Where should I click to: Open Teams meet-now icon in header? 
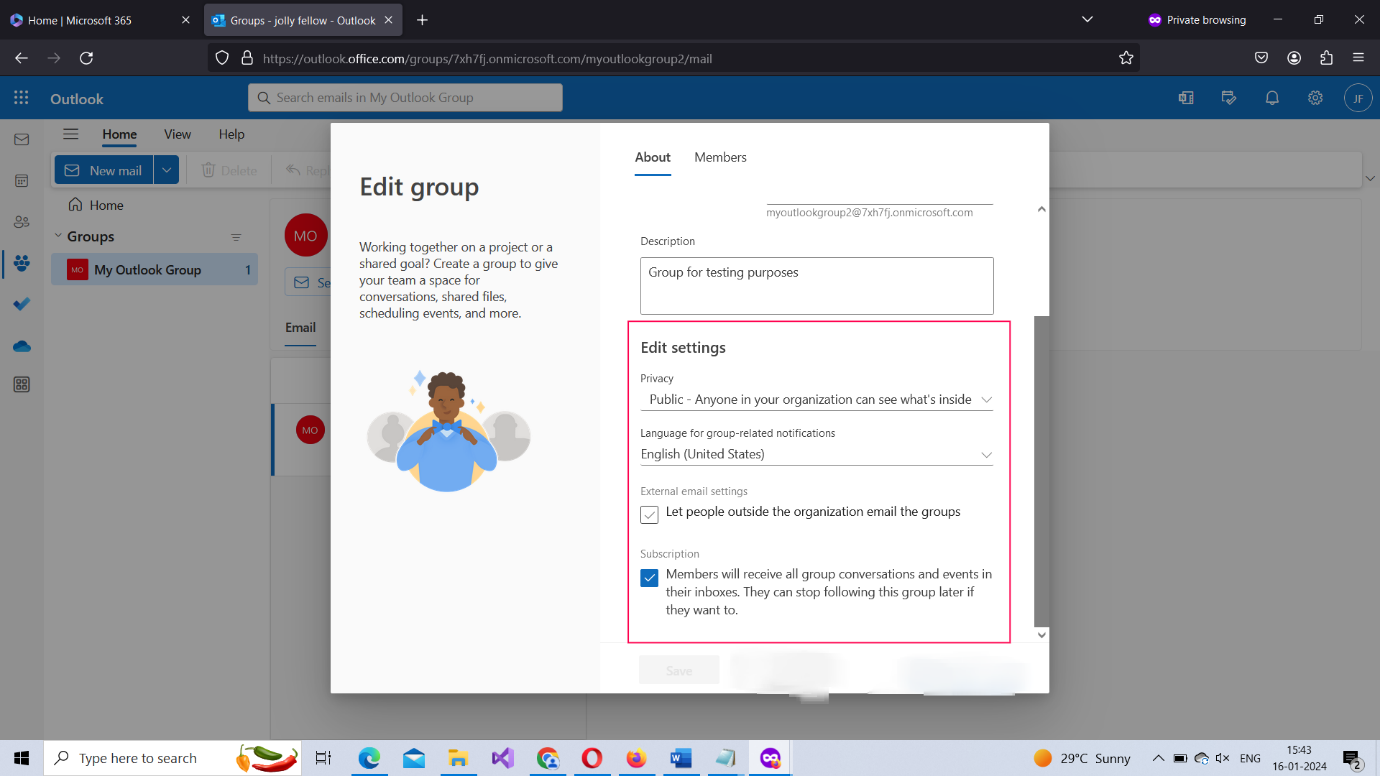point(1186,98)
